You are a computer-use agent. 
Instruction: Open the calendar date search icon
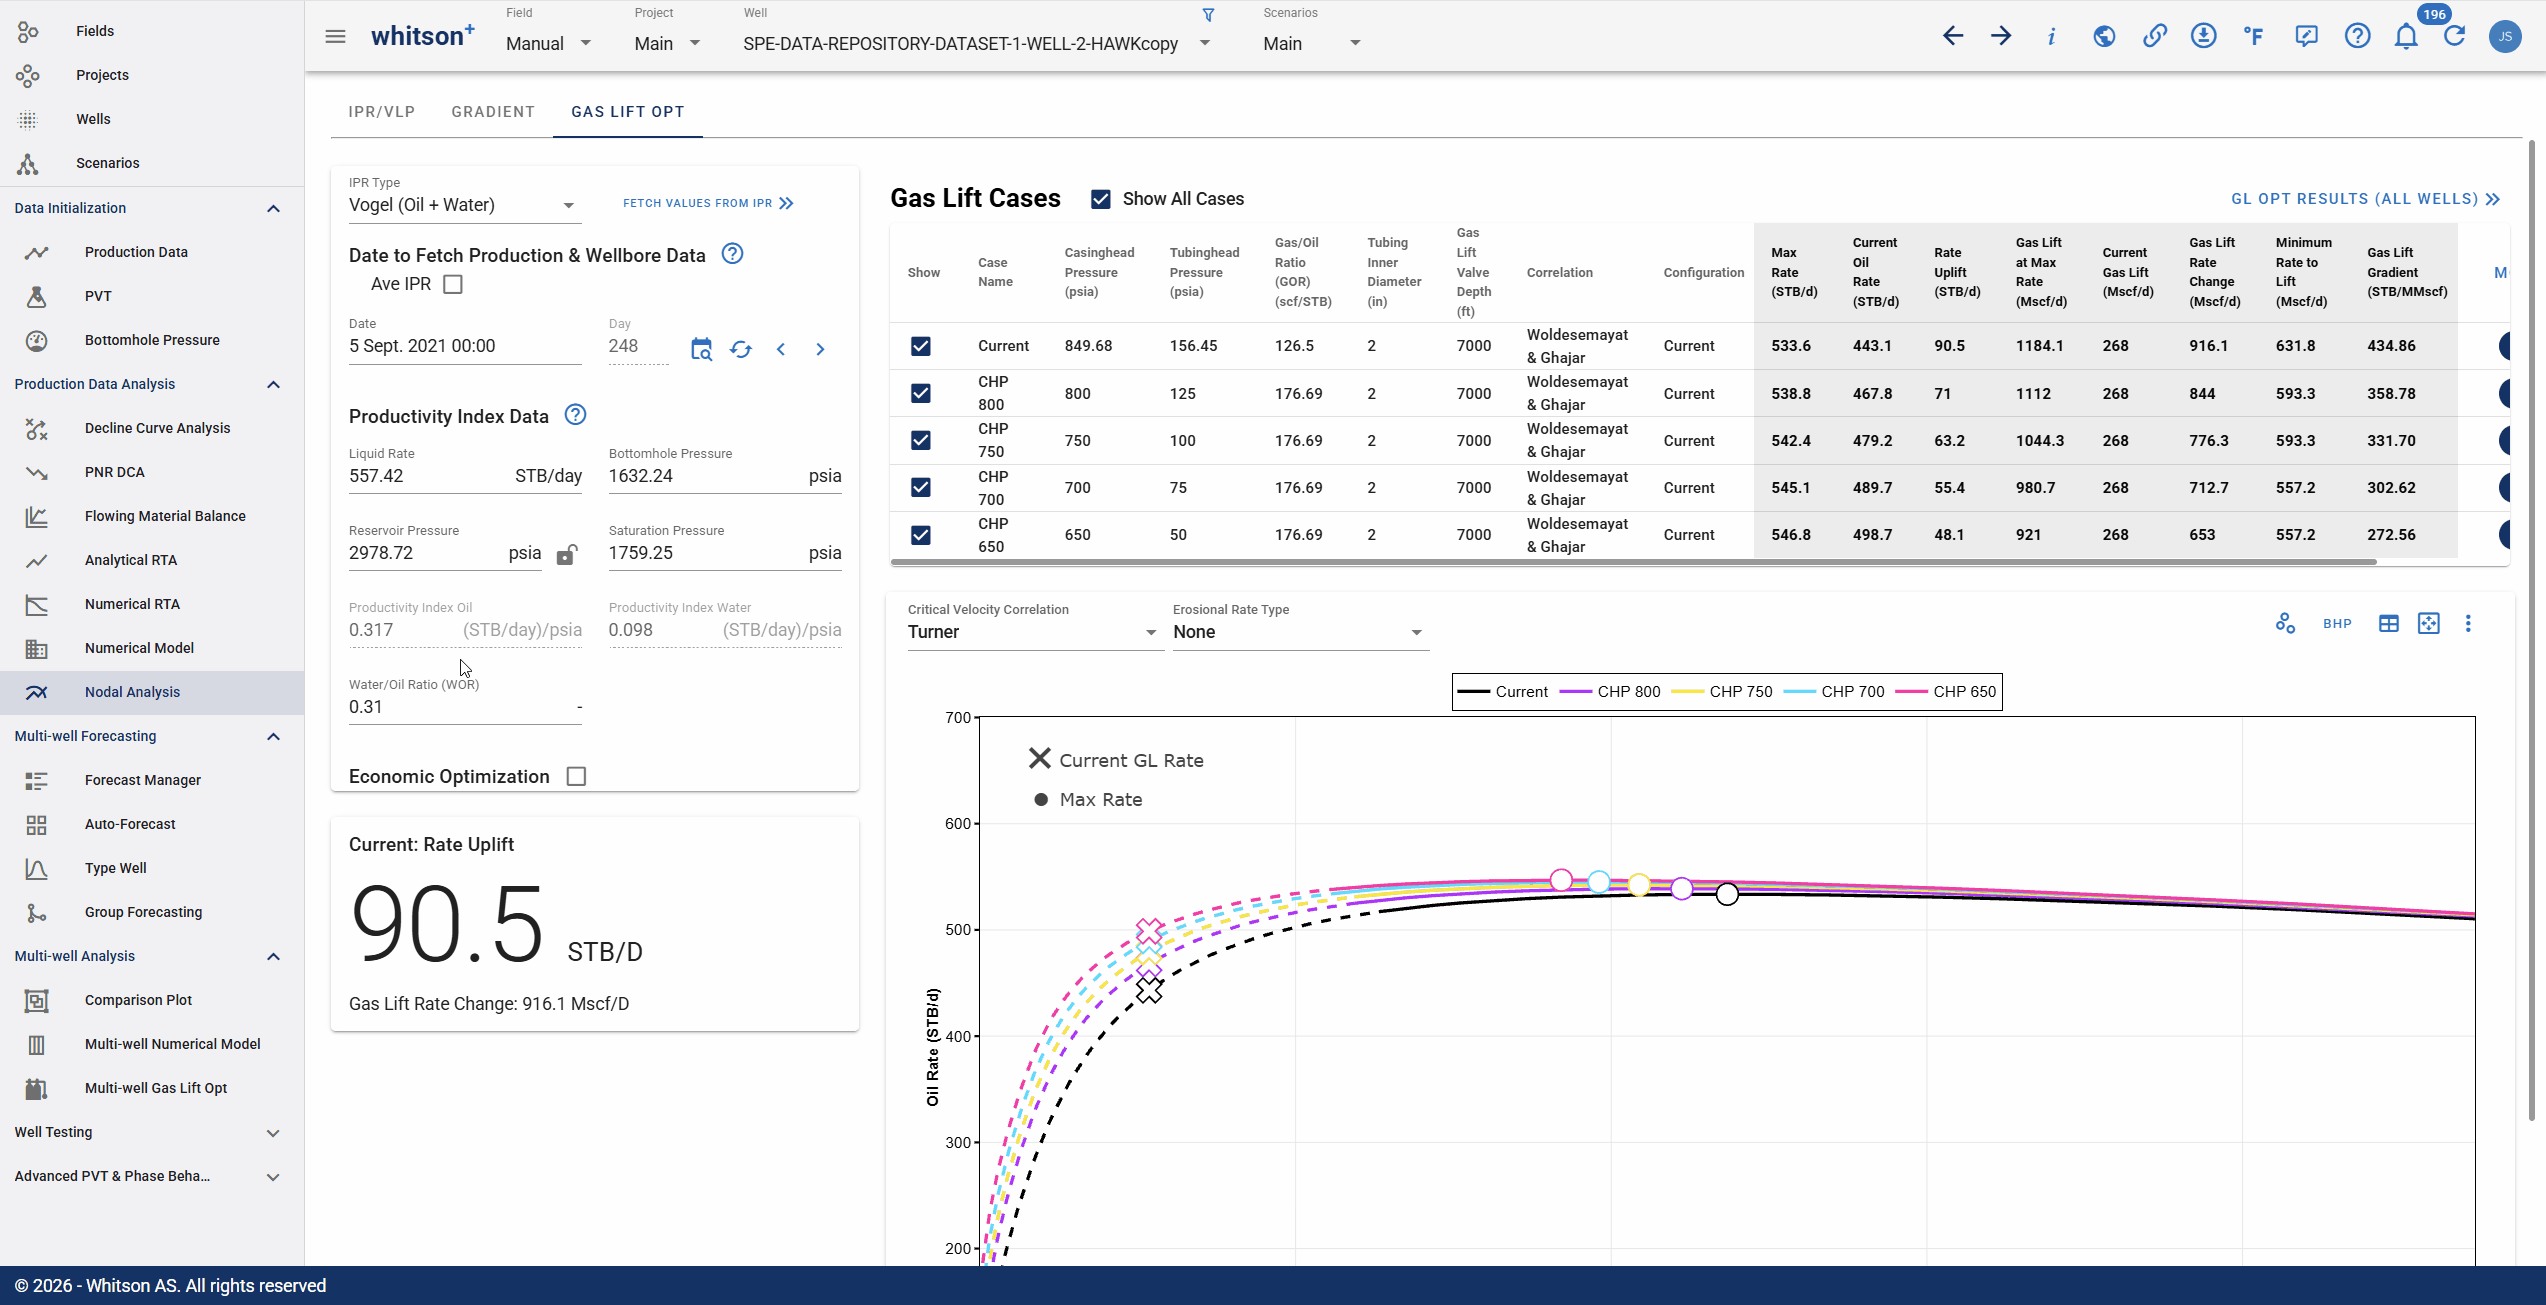click(x=701, y=349)
